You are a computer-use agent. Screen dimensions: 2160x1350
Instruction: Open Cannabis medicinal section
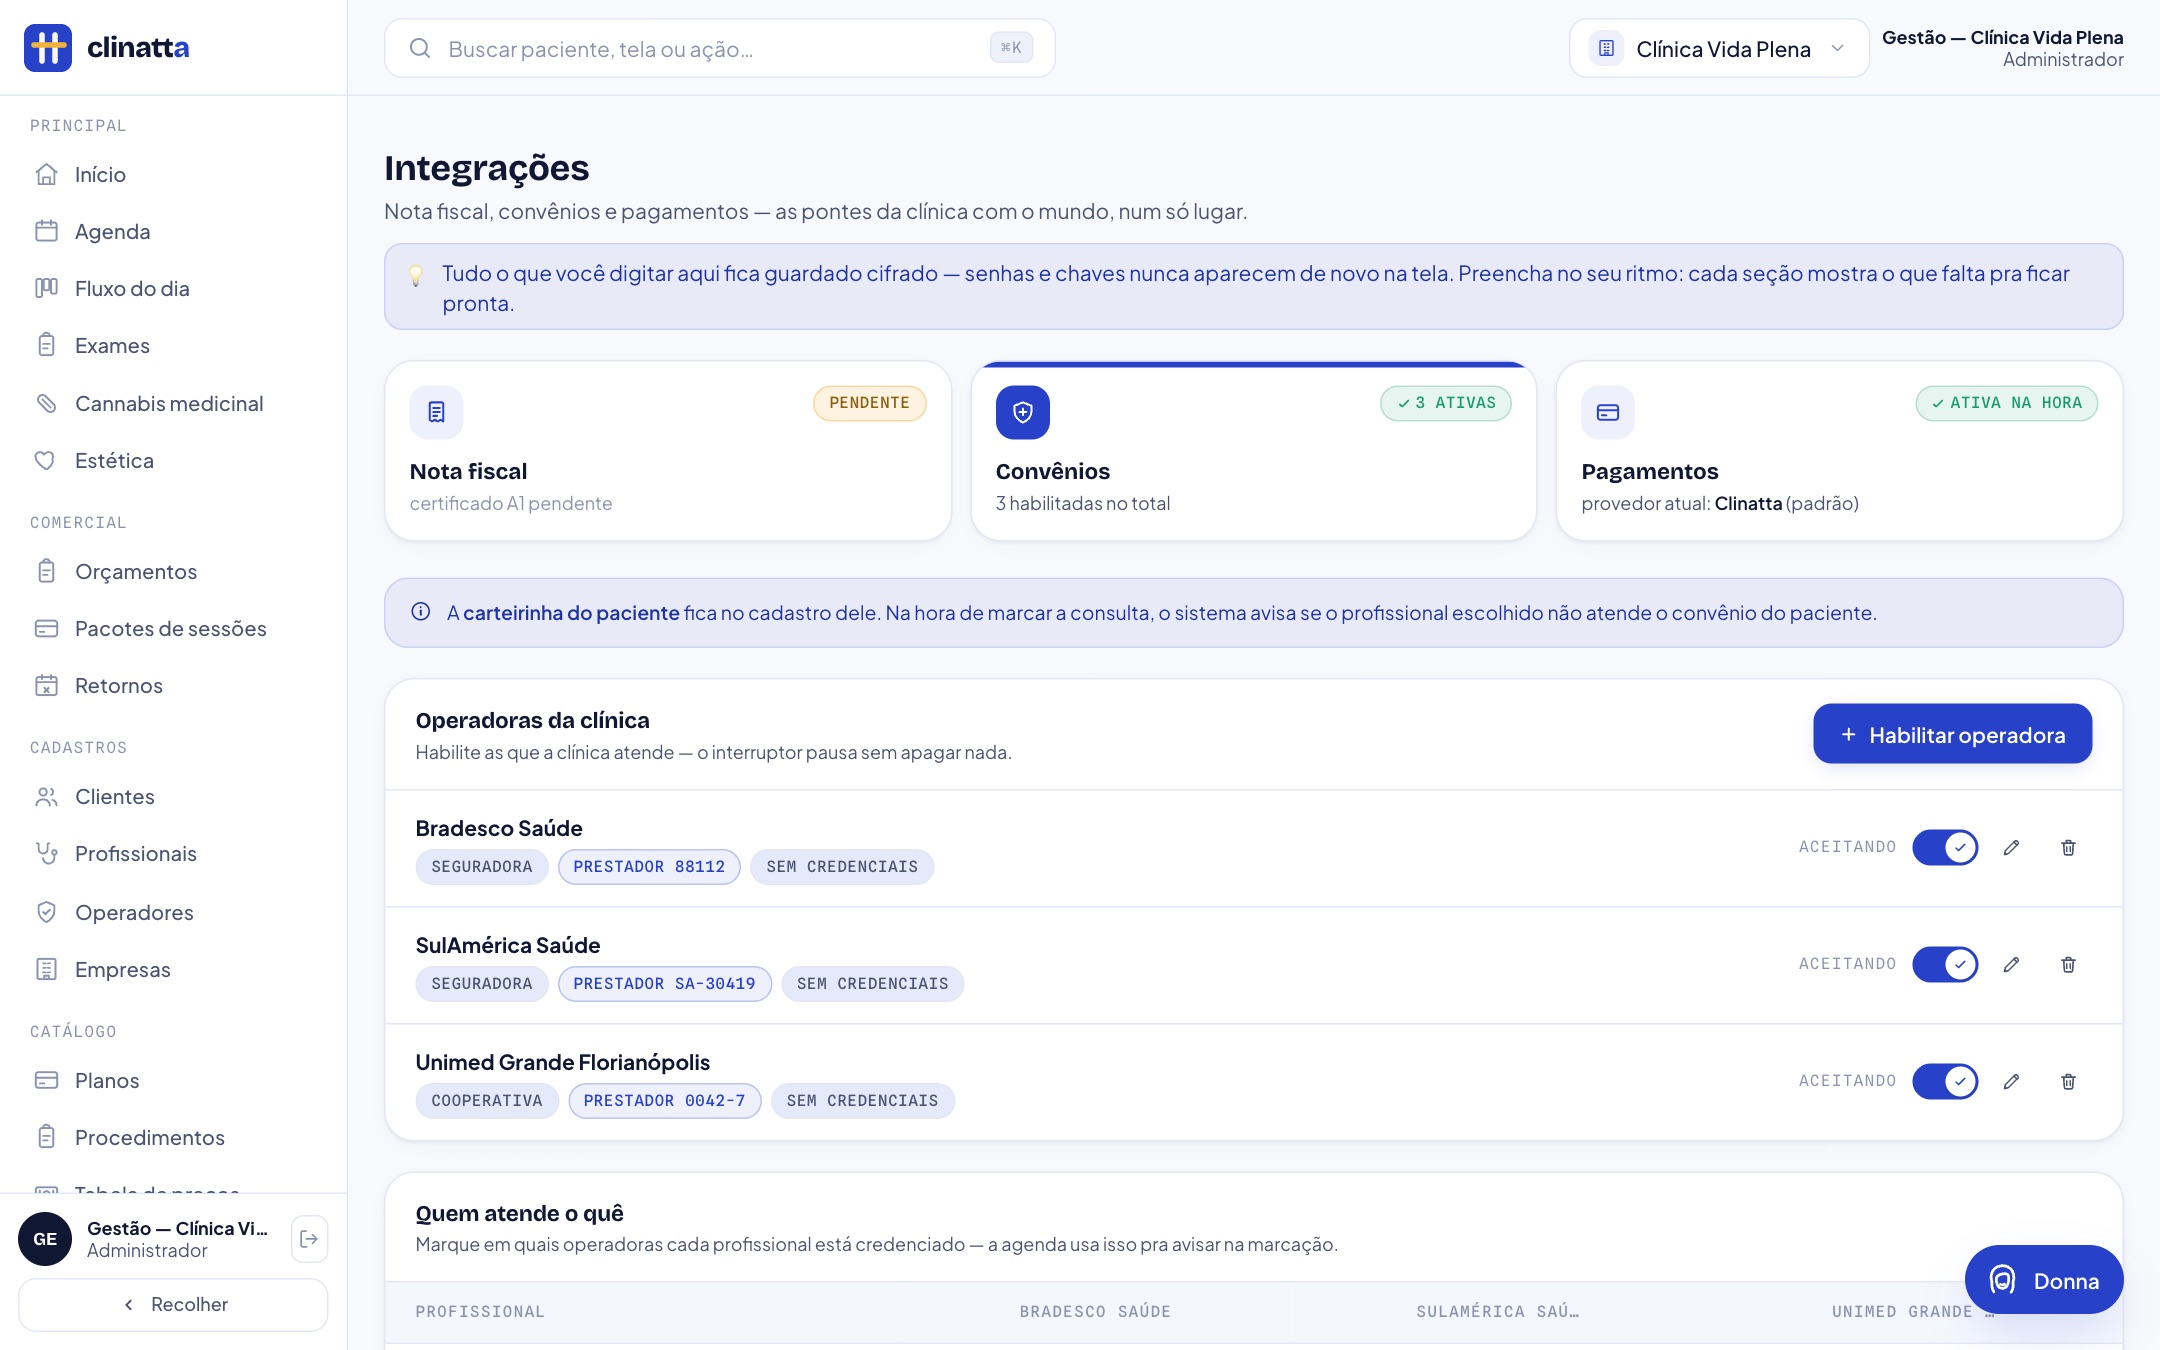(173, 403)
